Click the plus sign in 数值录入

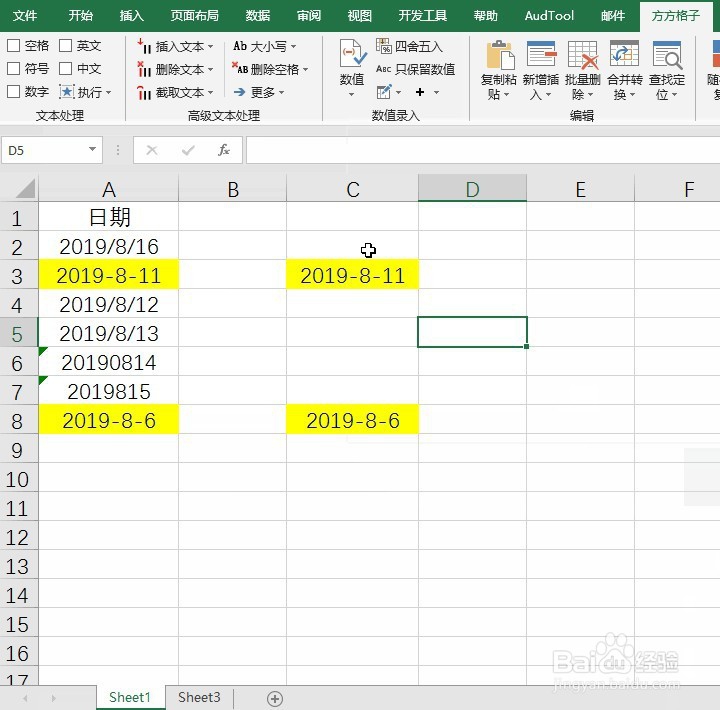[x=420, y=92]
